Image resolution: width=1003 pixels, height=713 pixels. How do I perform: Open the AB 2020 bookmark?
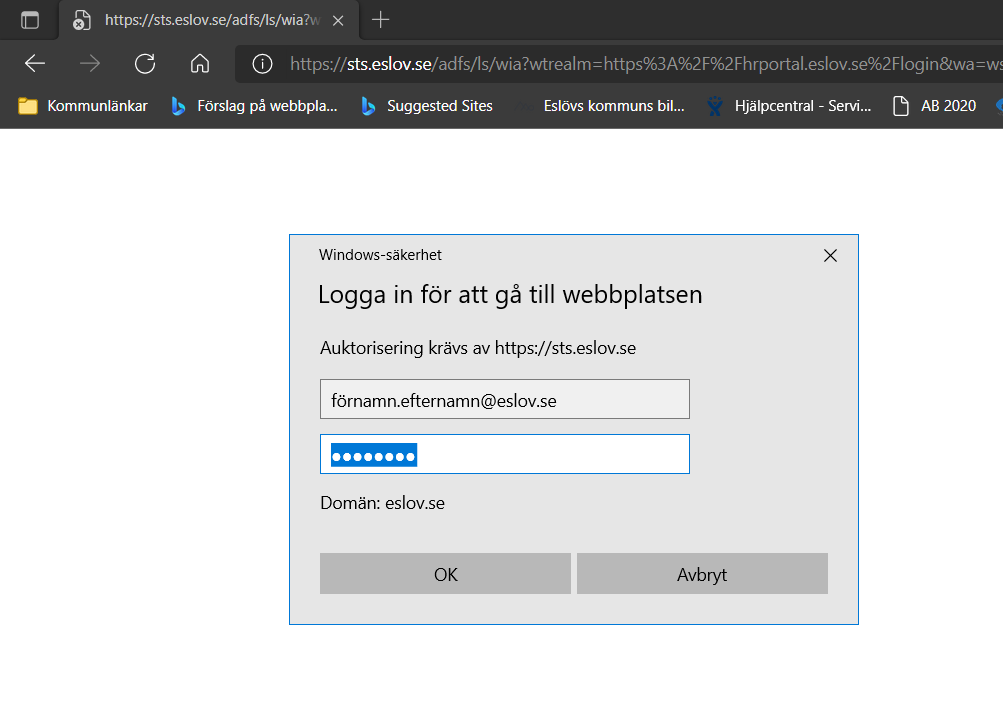[x=935, y=106]
